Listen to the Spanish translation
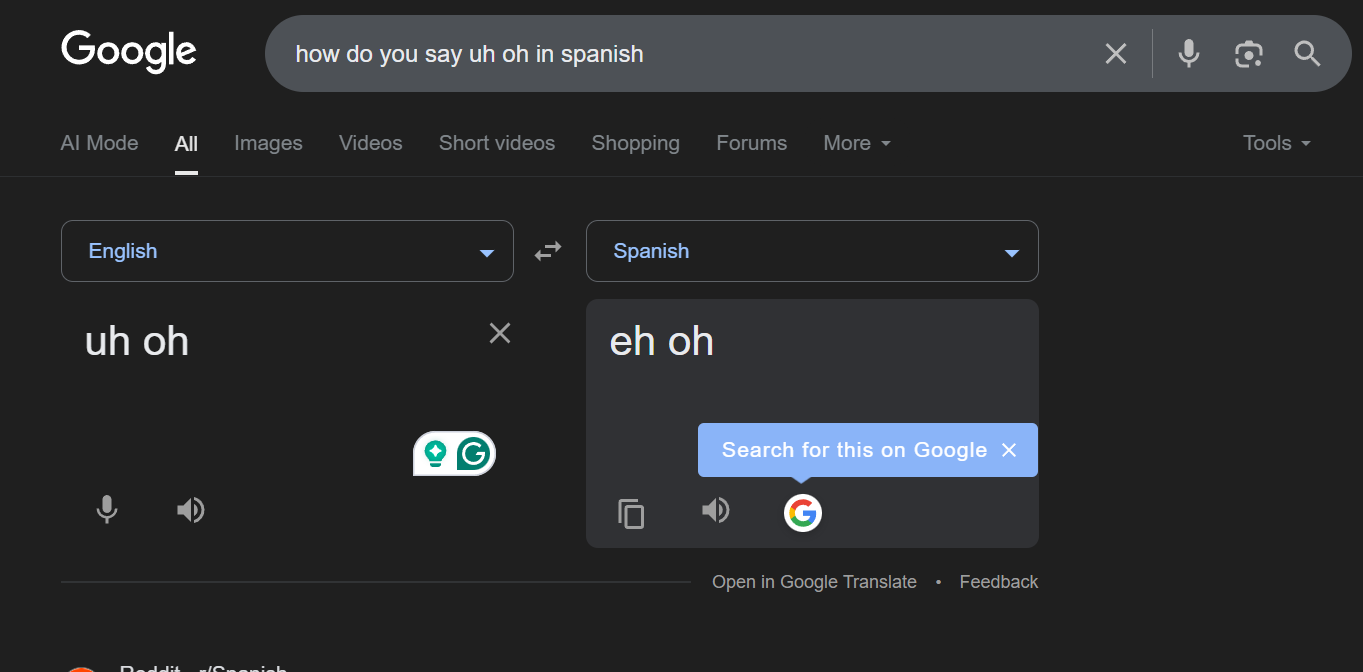Screen dimensions: 1363x672 tap(716, 511)
